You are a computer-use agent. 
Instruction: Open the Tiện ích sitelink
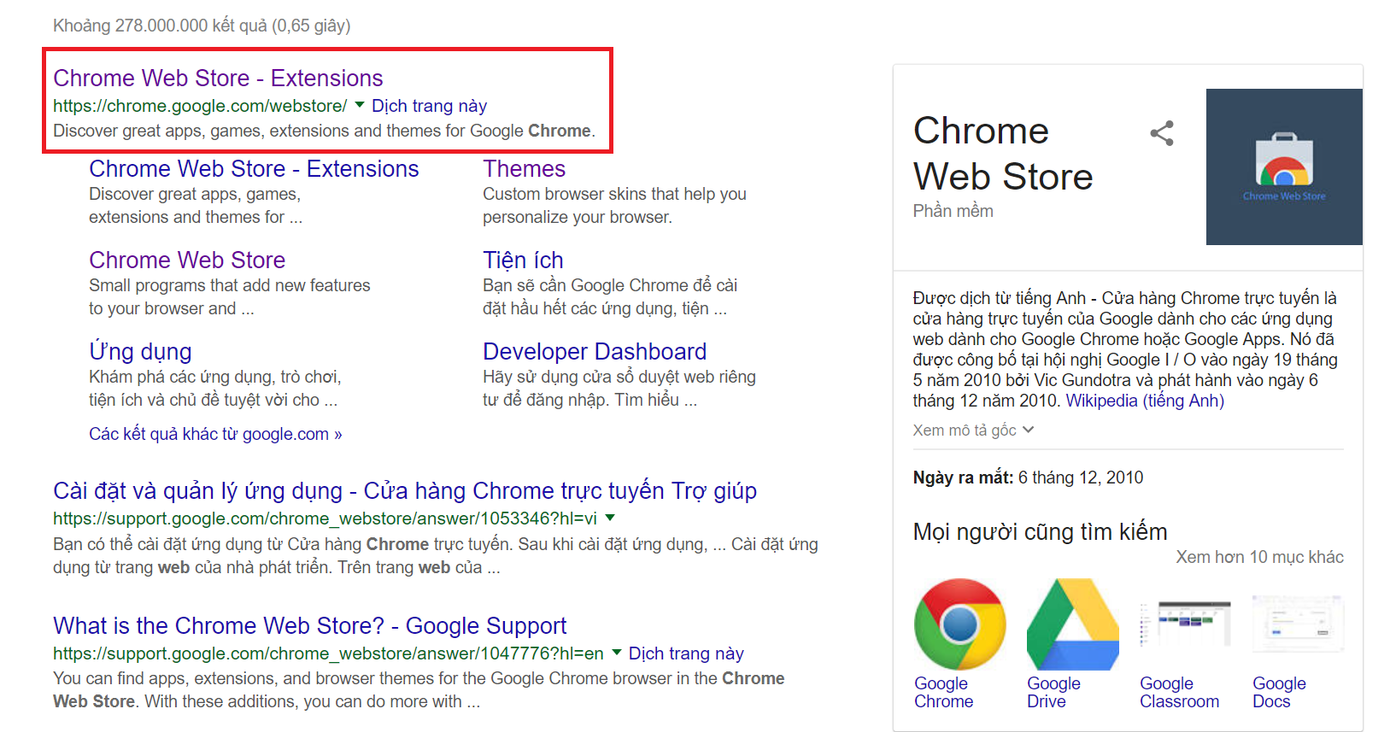(523, 260)
